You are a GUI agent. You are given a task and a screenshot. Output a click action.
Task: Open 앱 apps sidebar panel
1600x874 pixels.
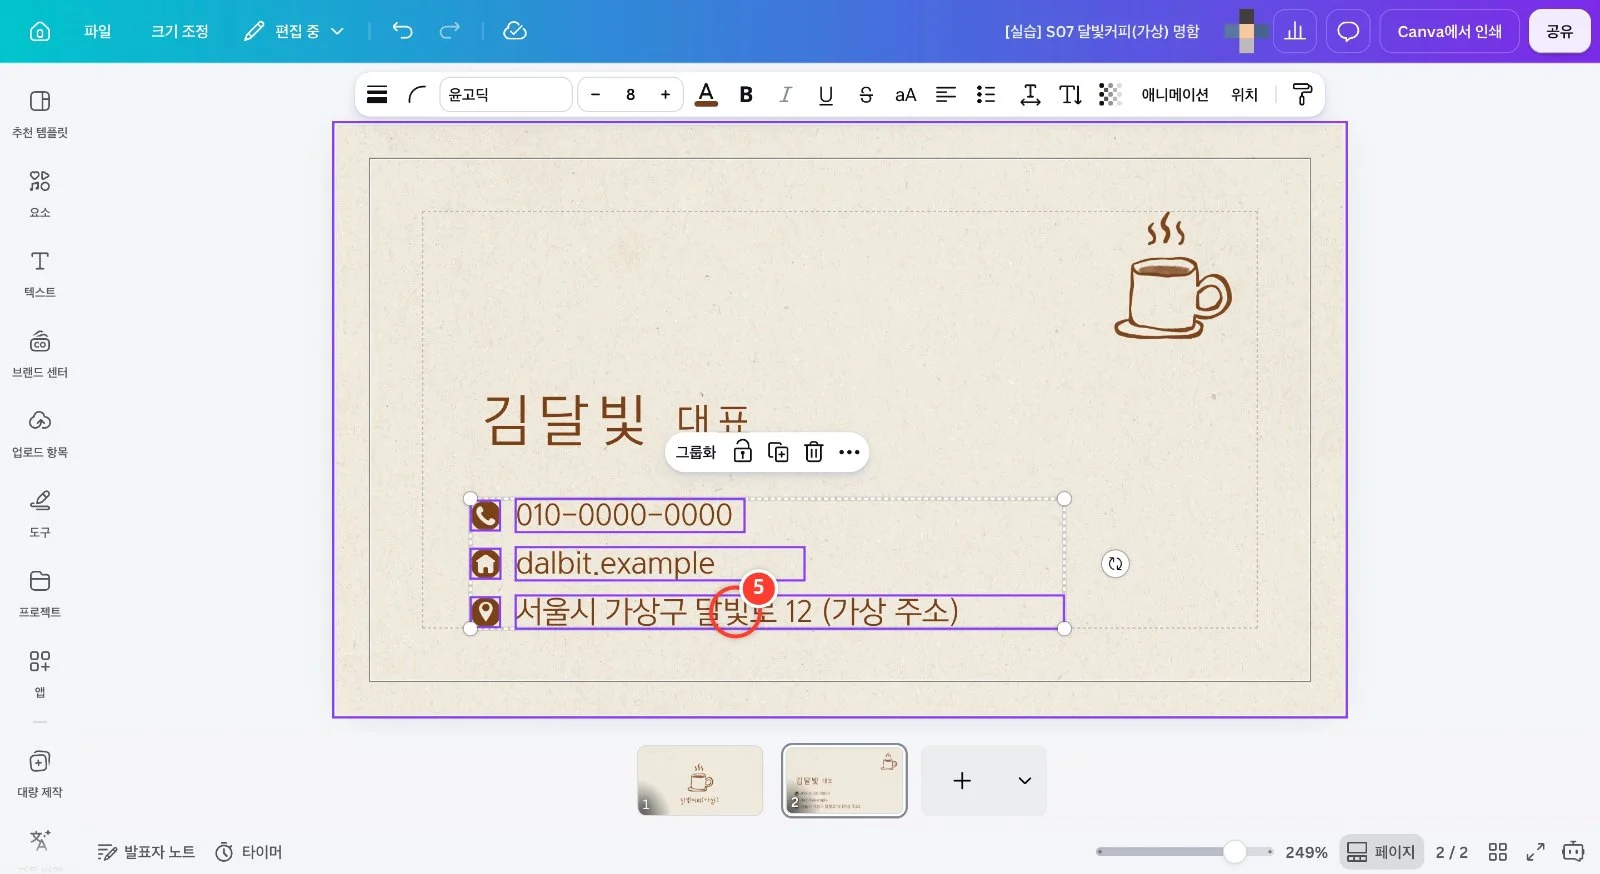40,673
